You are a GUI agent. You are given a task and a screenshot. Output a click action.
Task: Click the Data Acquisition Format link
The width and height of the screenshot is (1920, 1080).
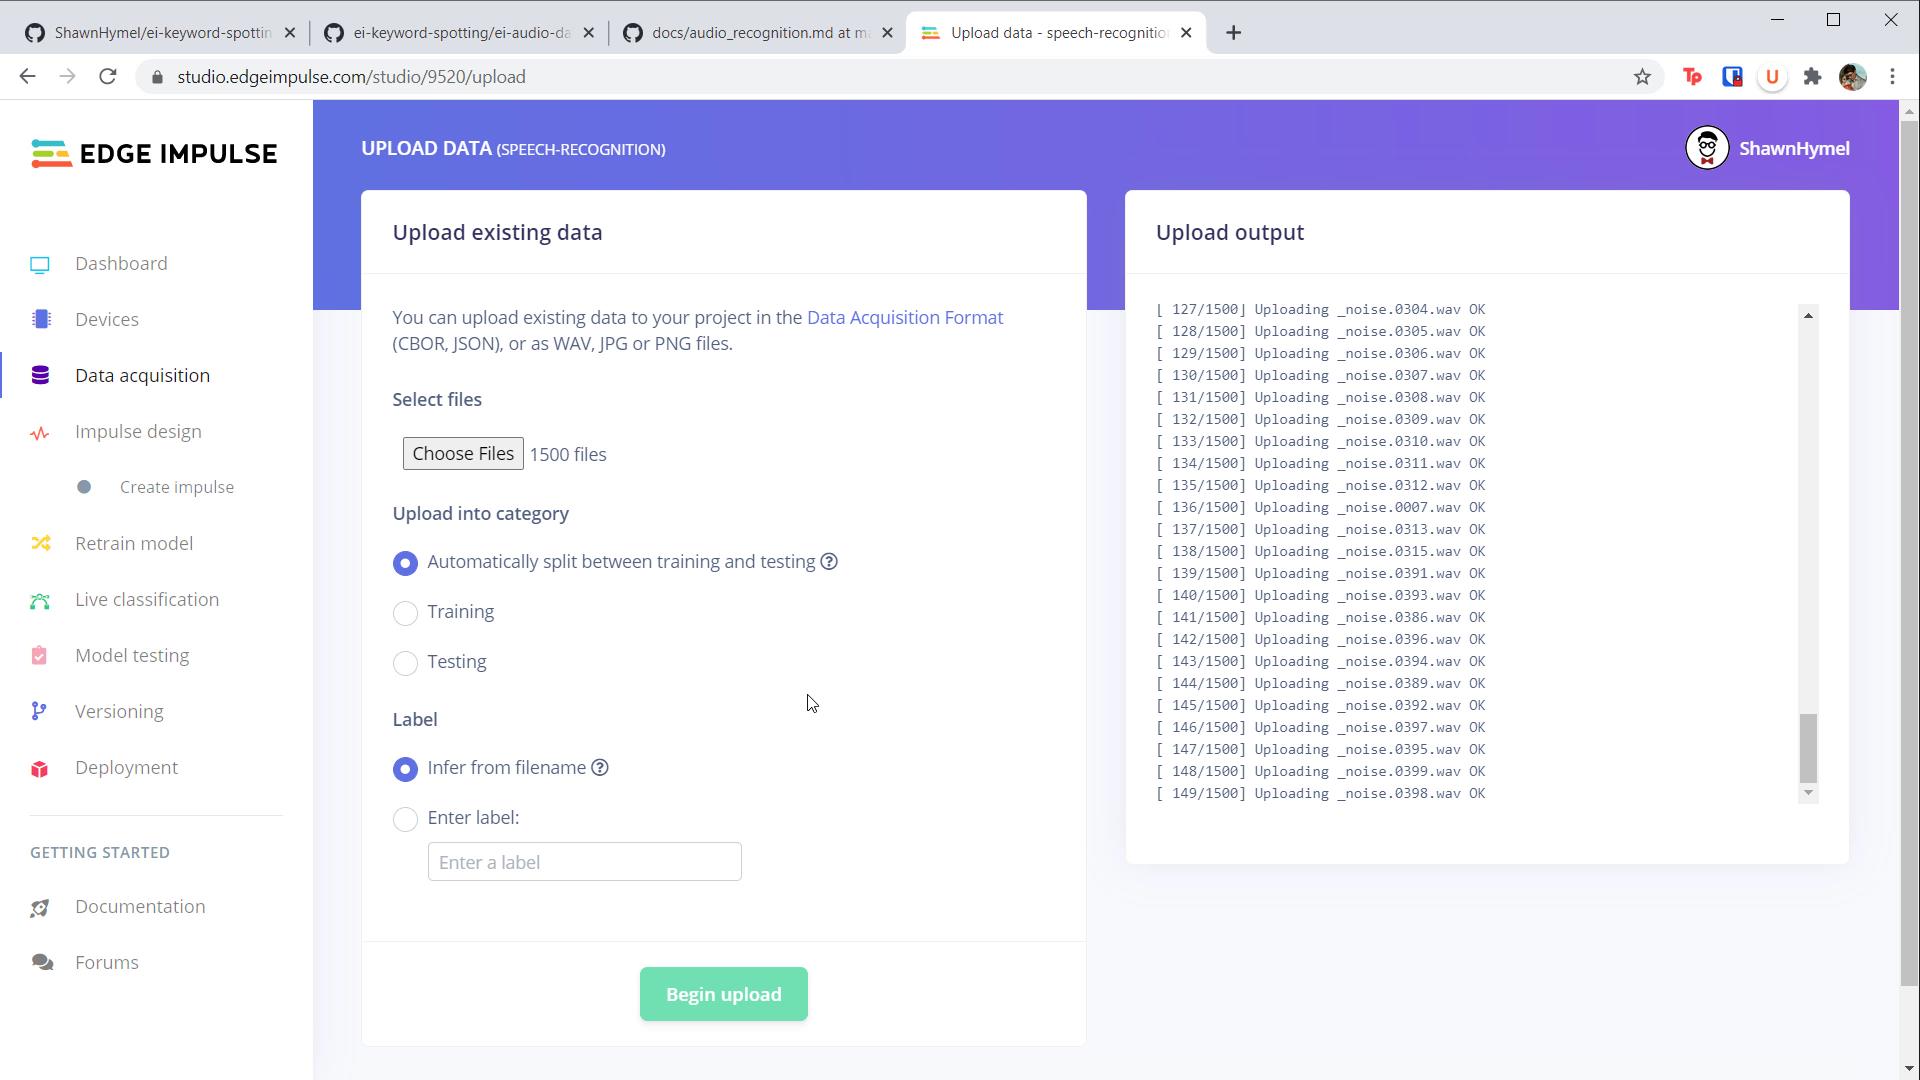pyautogui.click(x=905, y=316)
